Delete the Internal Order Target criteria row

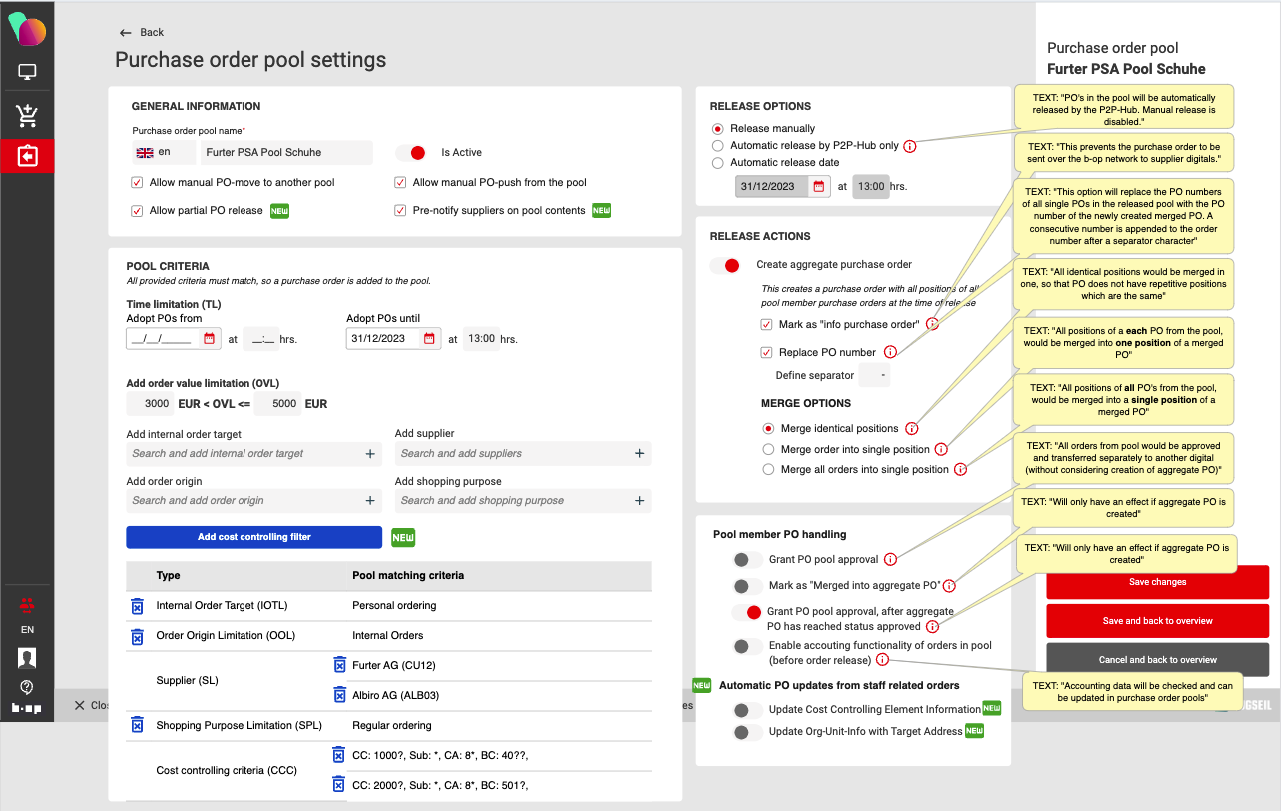coord(138,606)
